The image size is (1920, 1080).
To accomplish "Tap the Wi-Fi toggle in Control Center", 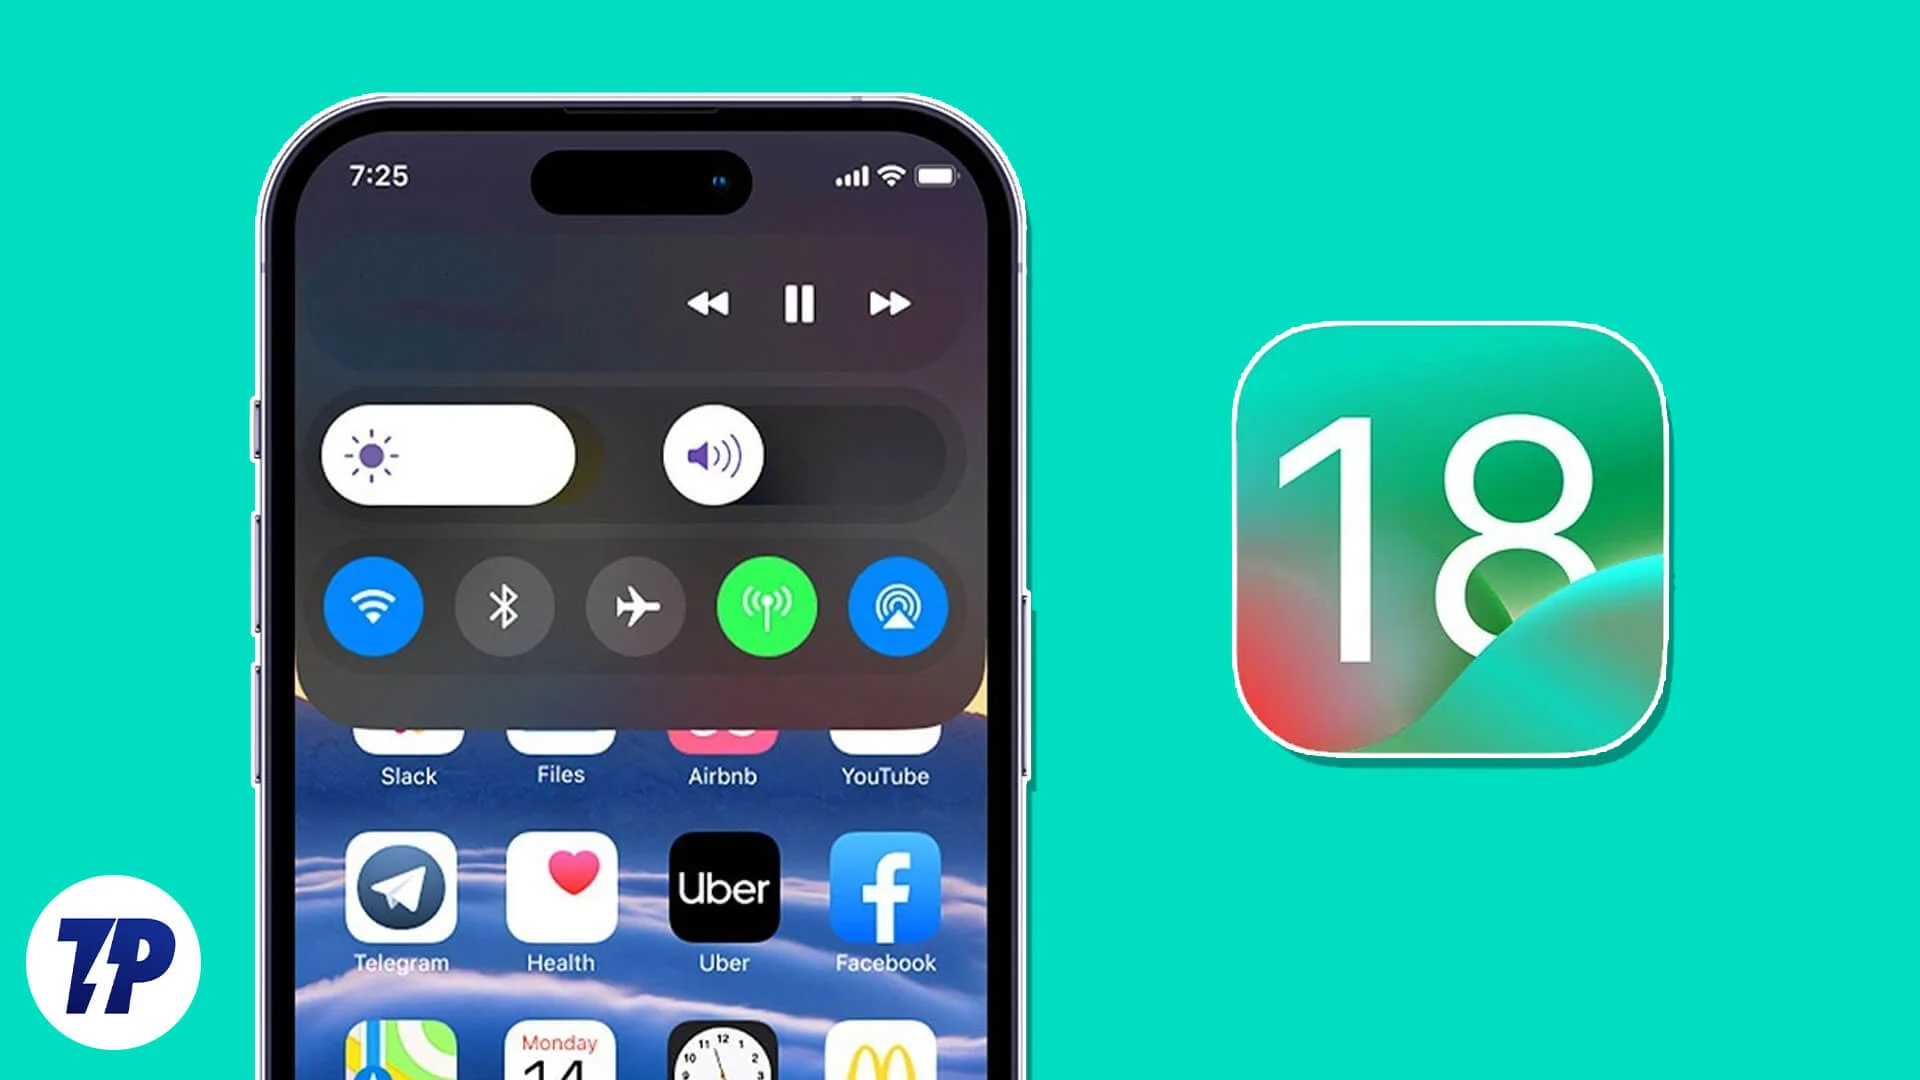I will tap(373, 607).
